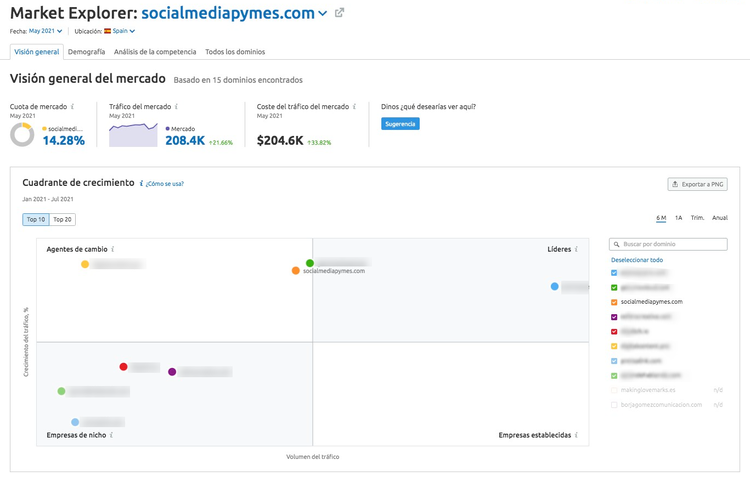The height and width of the screenshot is (477, 750).
Task: Click the magnifier icon in the domain search box
Action: tap(617, 244)
